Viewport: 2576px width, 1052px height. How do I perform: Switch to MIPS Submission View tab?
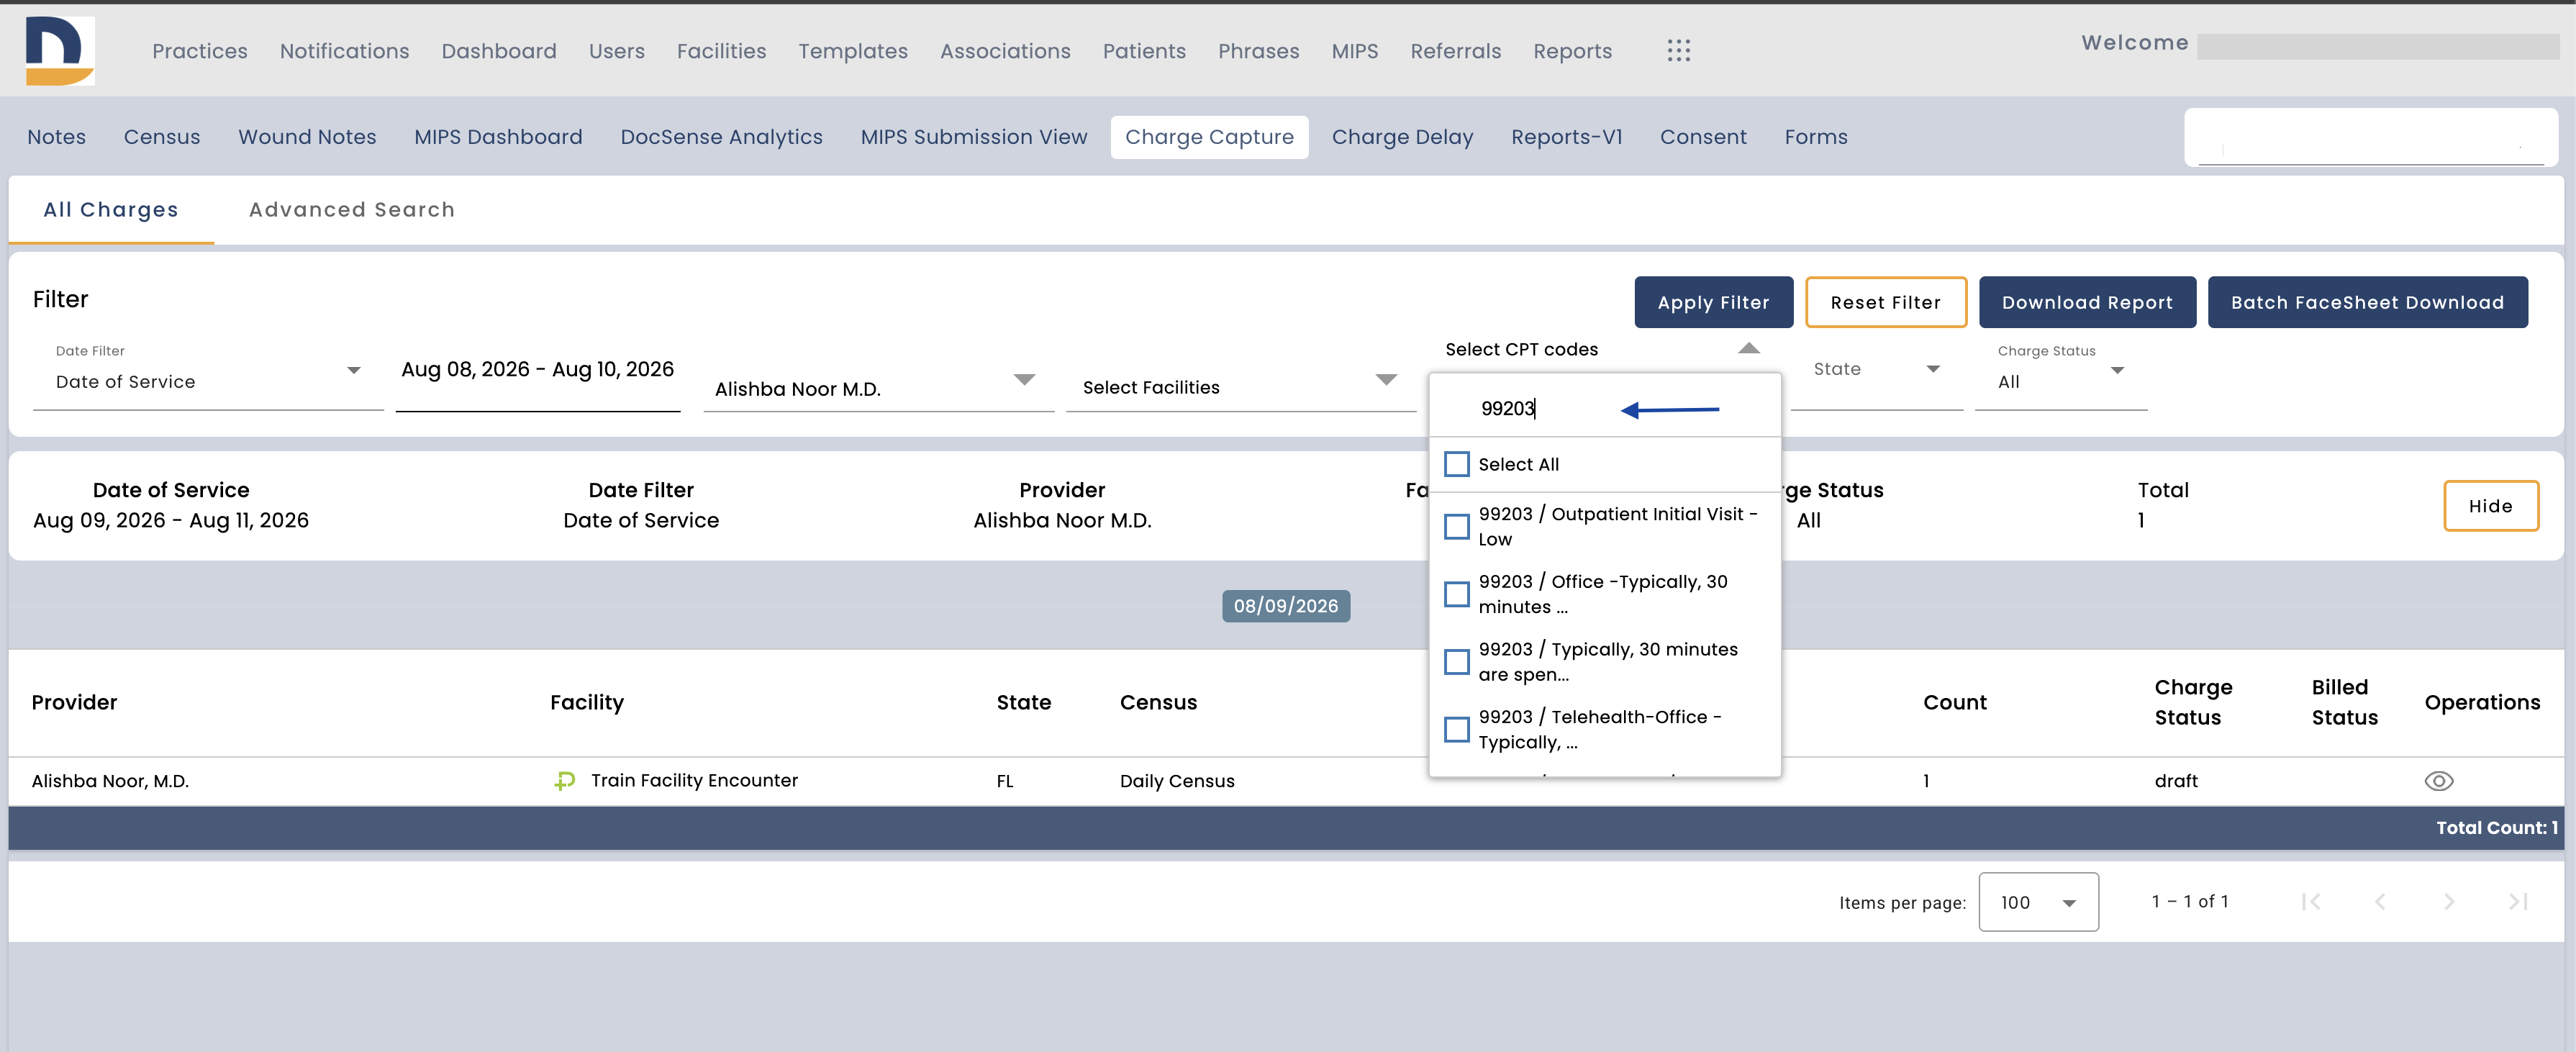[974, 137]
